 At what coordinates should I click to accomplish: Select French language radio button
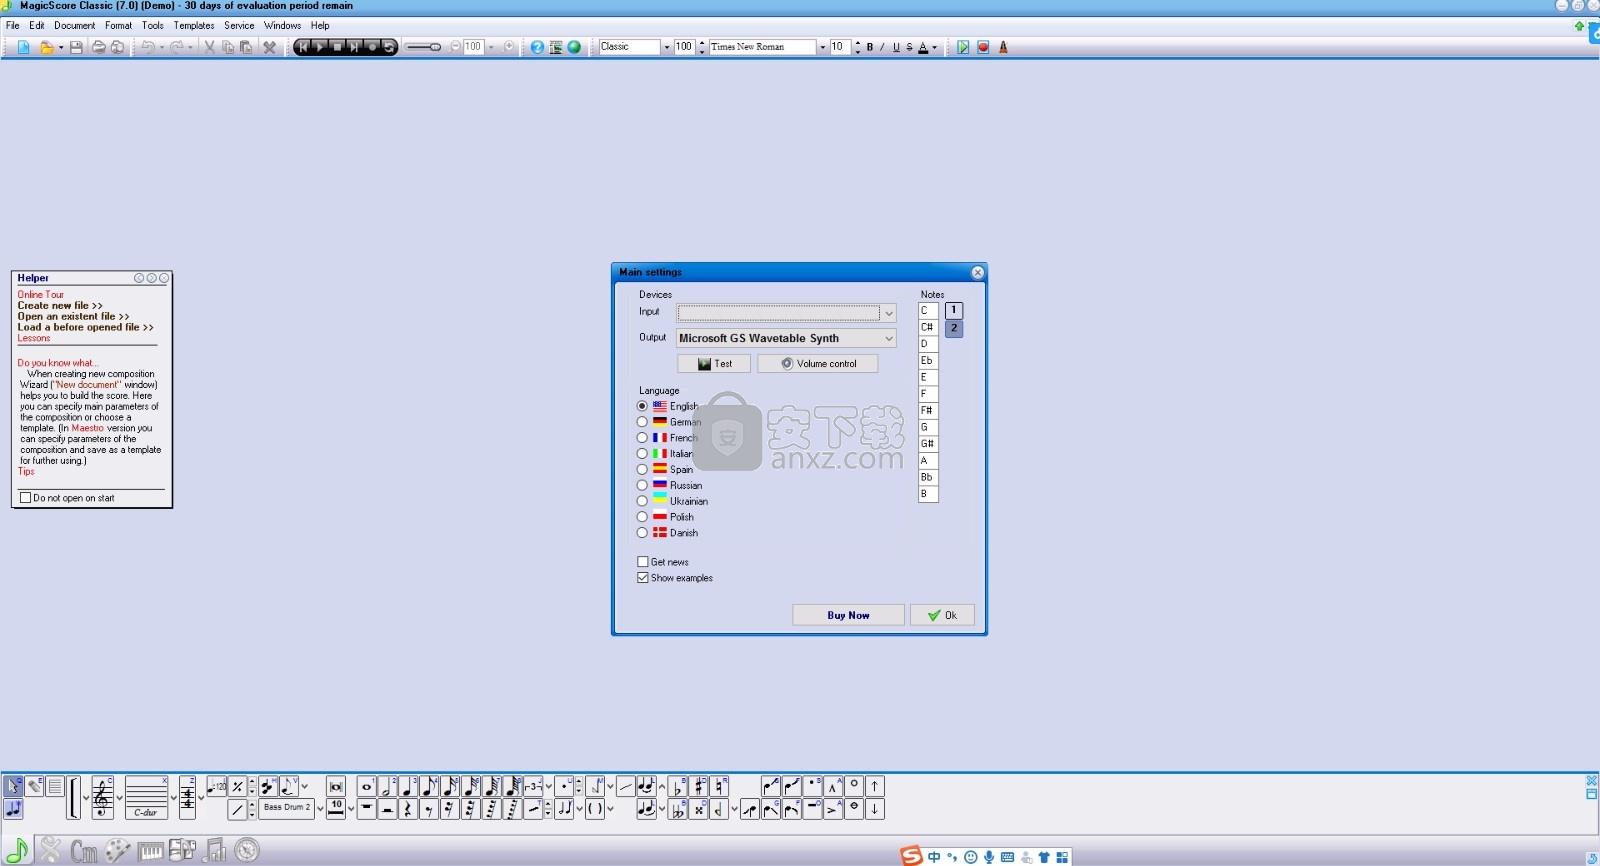pos(642,438)
